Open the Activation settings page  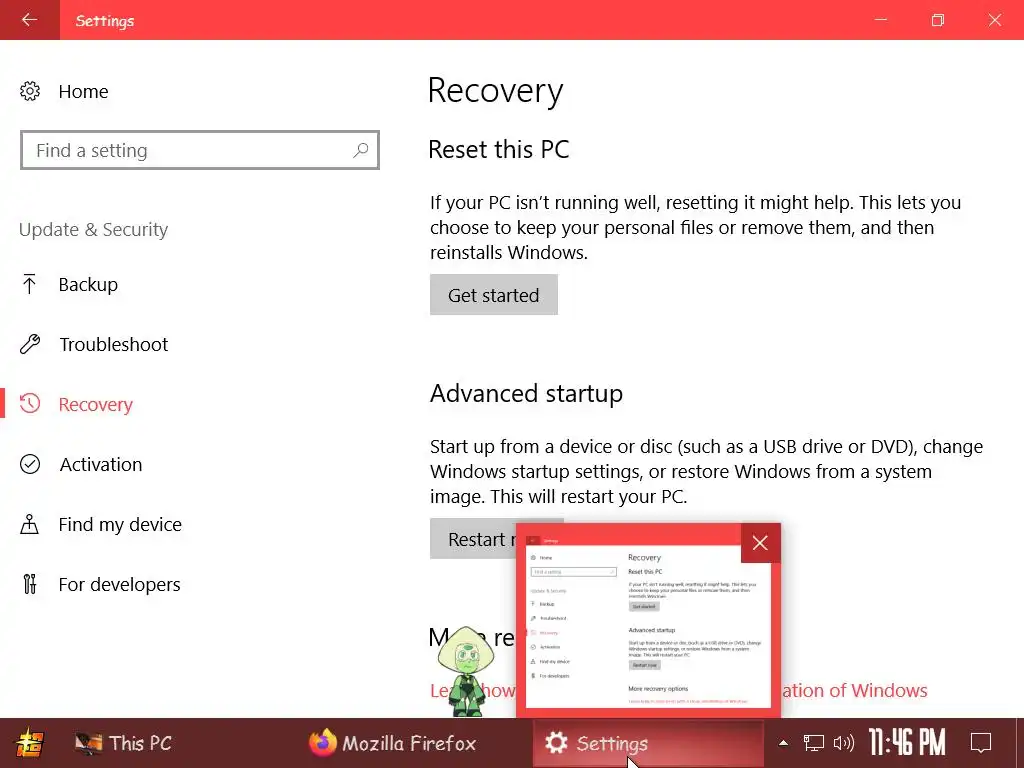tap(101, 464)
